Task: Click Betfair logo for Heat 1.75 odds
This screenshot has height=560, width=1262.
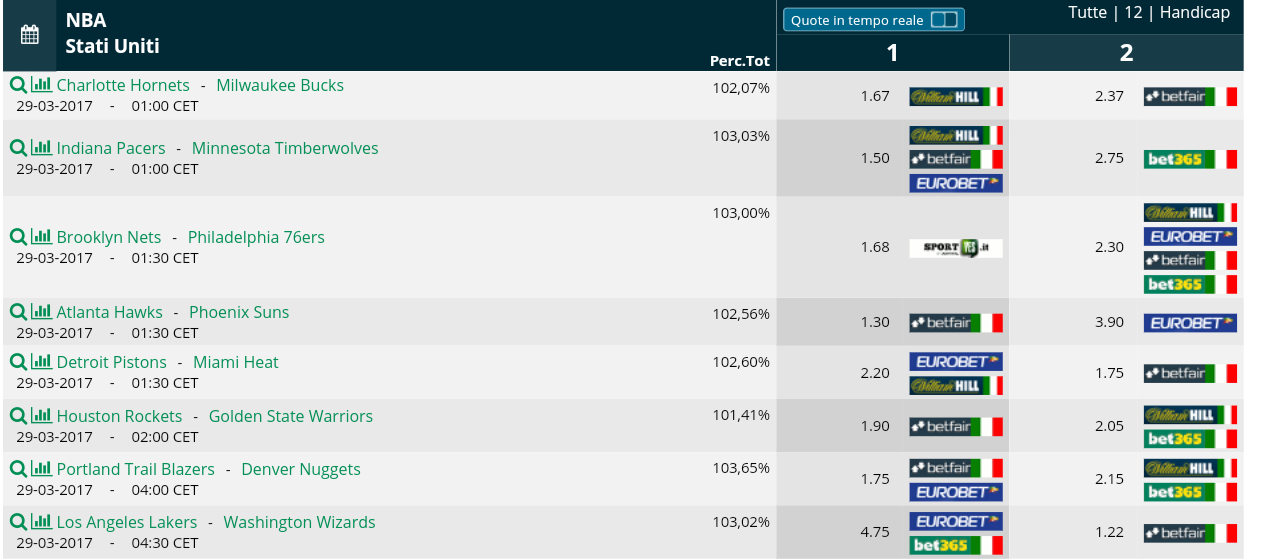Action: point(1191,373)
